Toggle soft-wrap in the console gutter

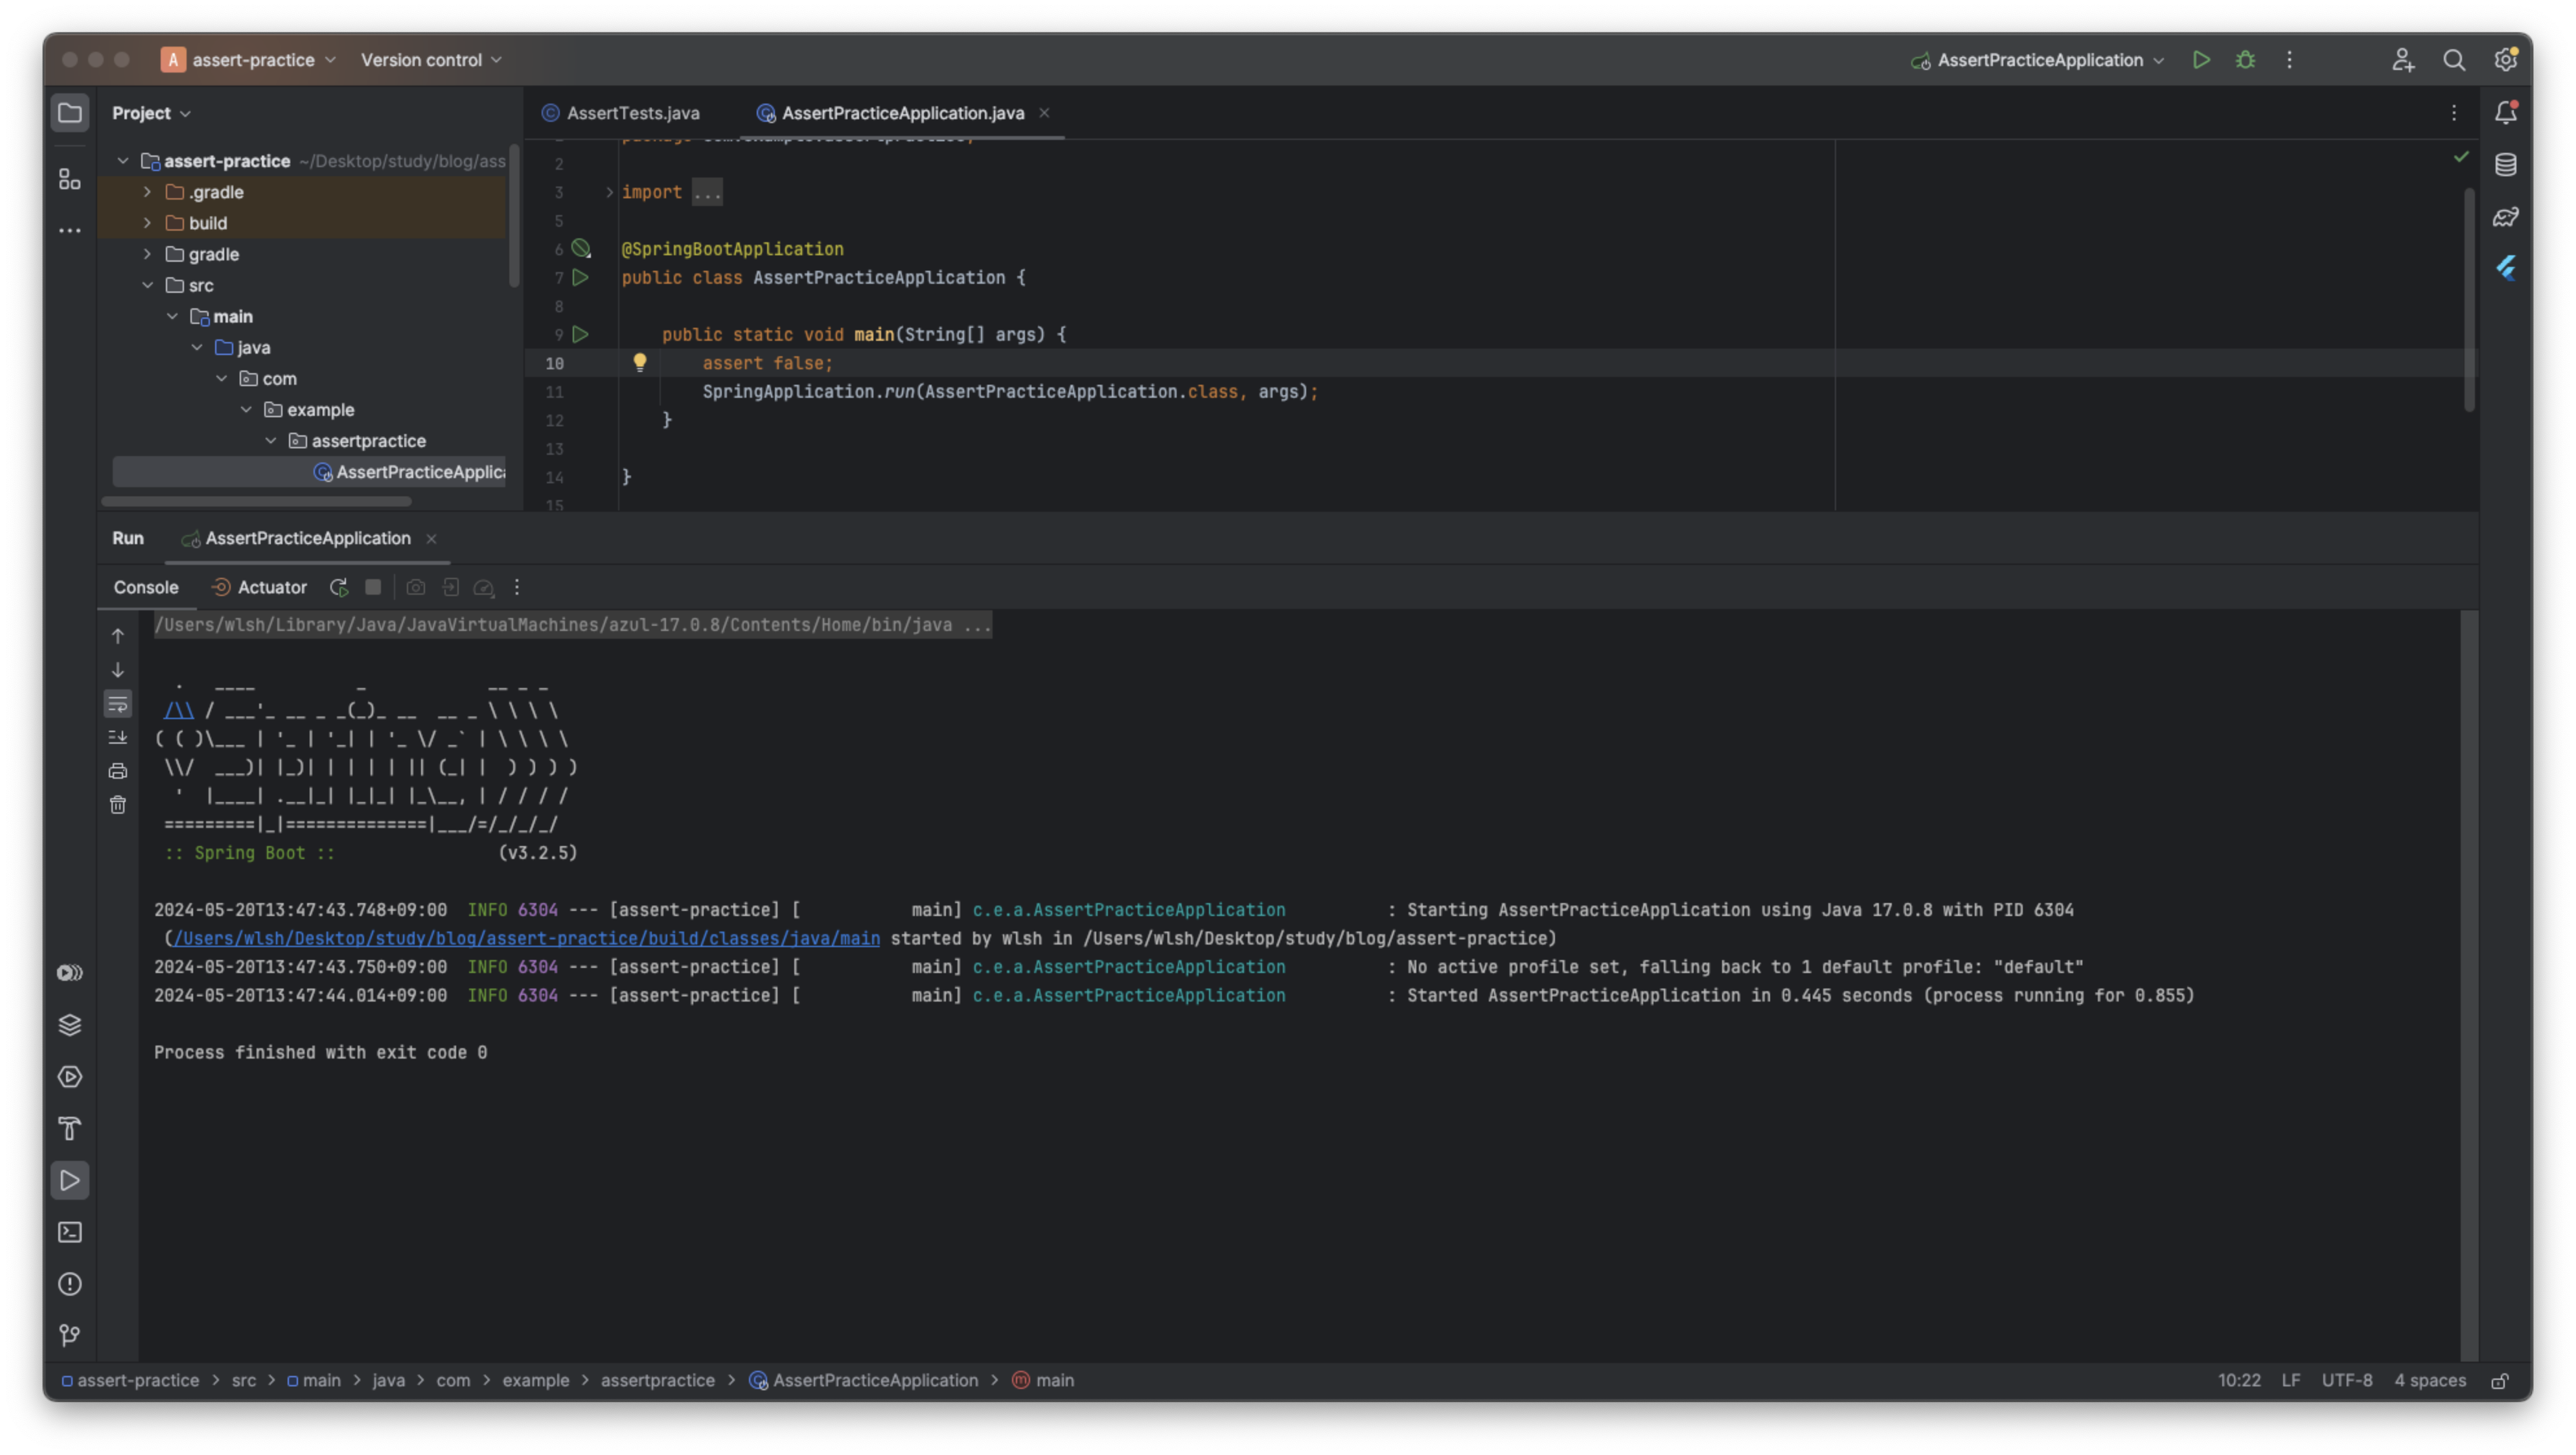118,704
